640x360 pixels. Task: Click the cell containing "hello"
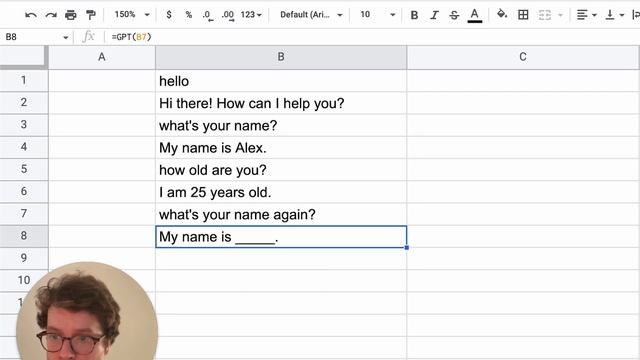tap(281, 81)
